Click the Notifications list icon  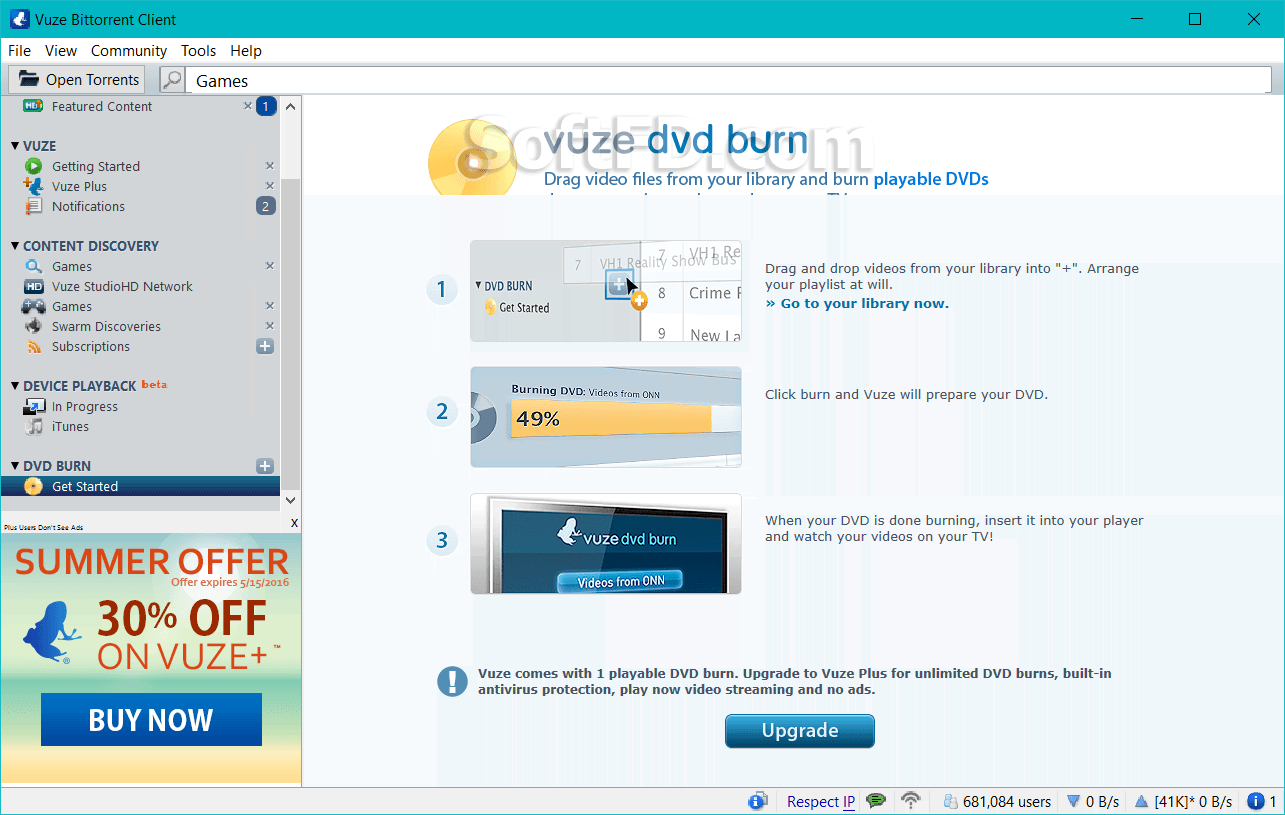(33, 206)
